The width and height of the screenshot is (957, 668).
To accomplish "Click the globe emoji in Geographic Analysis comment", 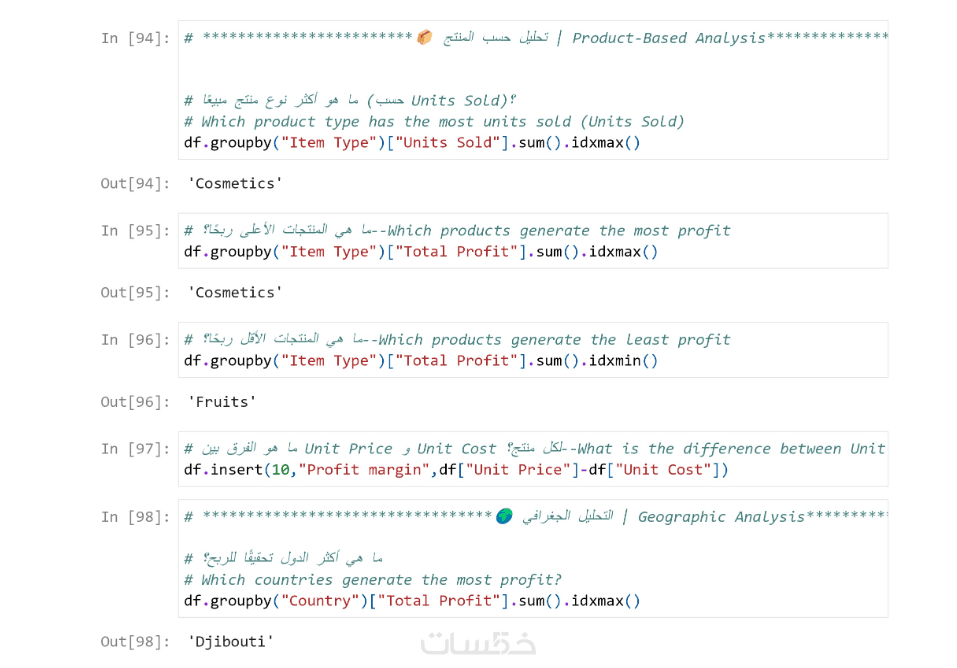I will [504, 516].
